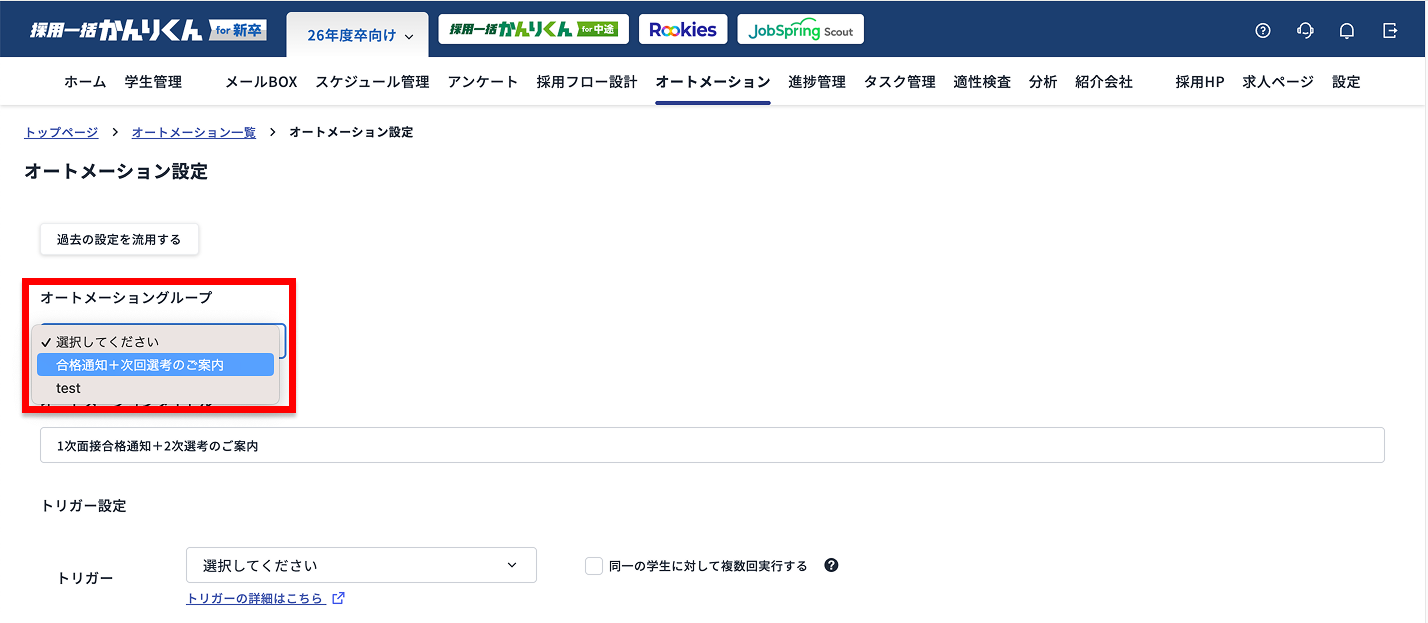Open the Rookies service icon
This screenshot has width=1428, height=623.
(683, 29)
